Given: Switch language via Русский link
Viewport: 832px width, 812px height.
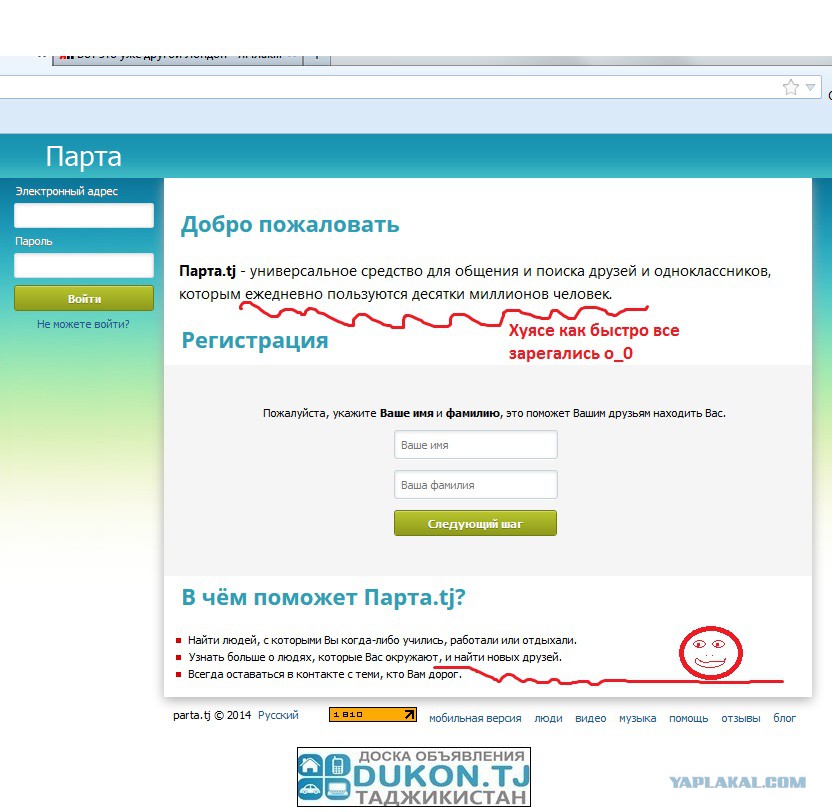Looking at the screenshot, I should pos(278,715).
